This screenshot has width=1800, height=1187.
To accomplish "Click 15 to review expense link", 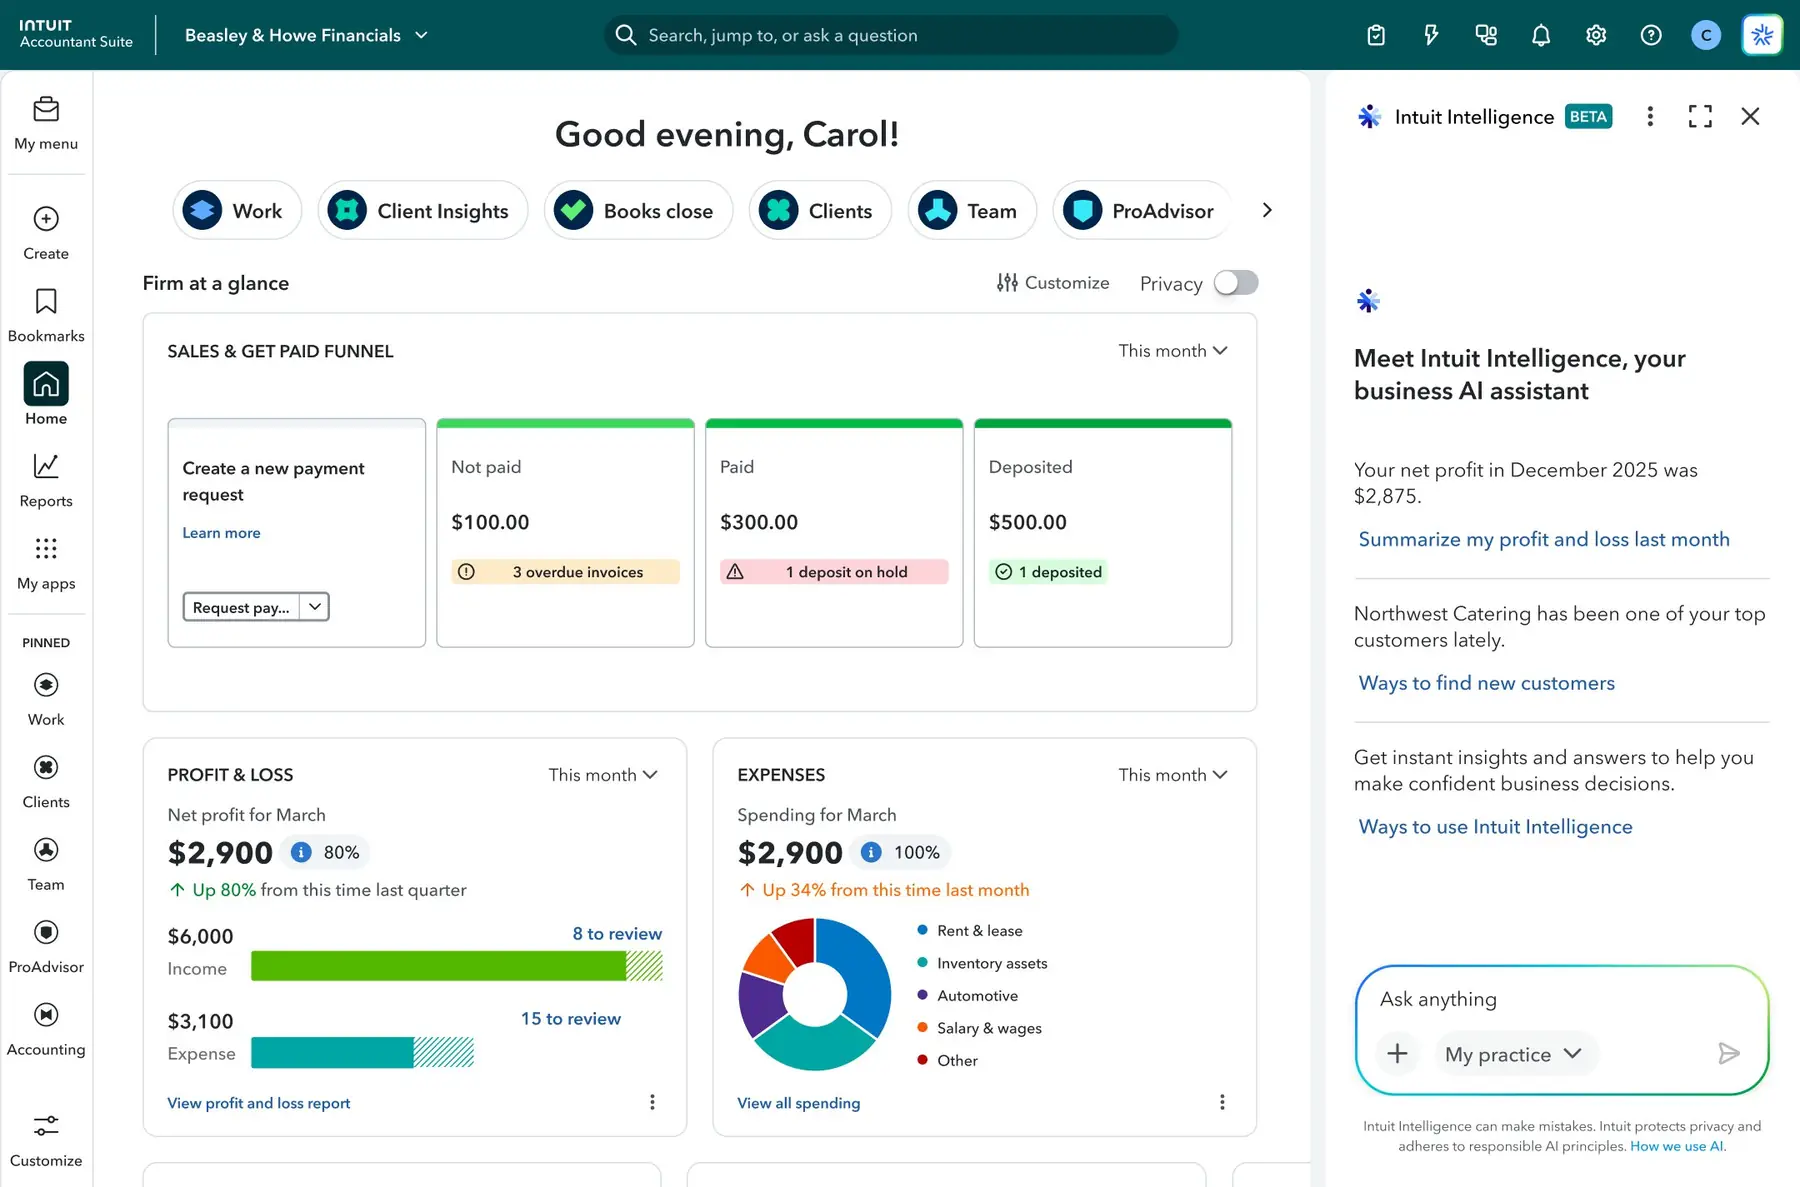I will click(571, 1018).
